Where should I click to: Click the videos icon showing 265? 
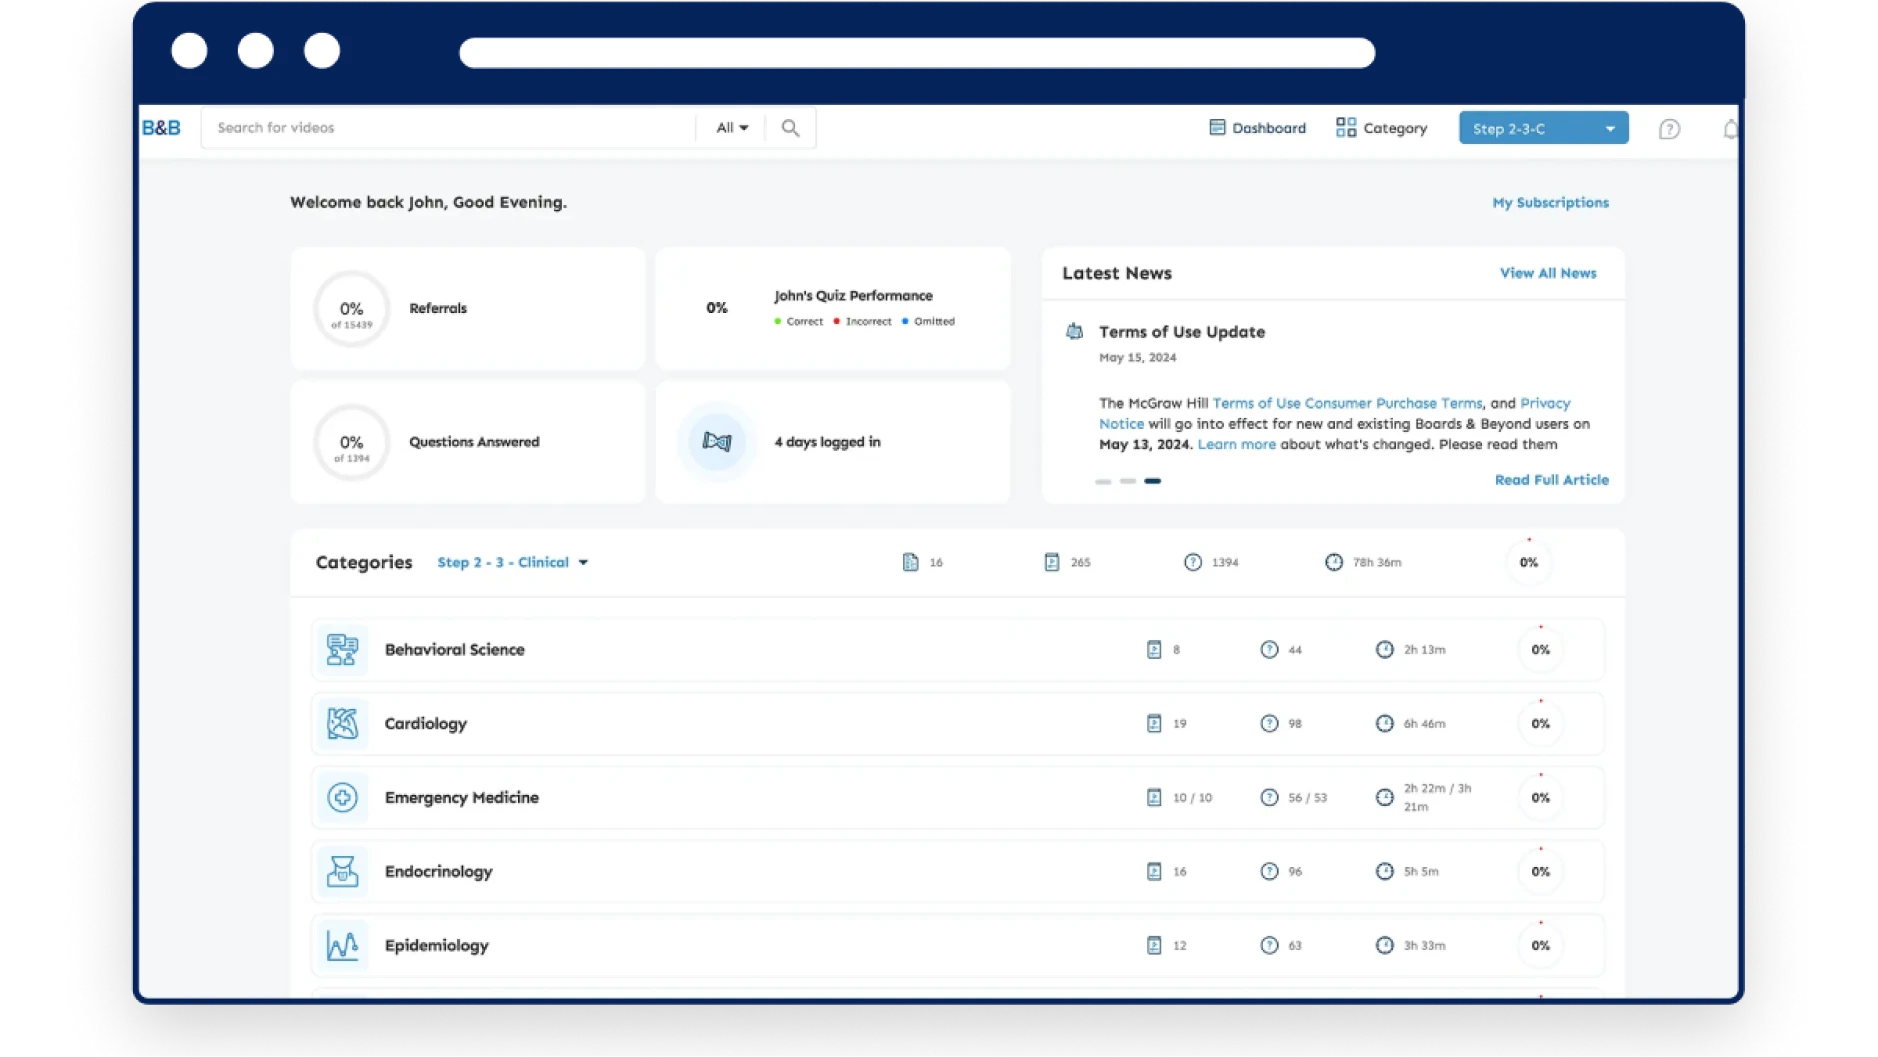(x=1052, y=563)
